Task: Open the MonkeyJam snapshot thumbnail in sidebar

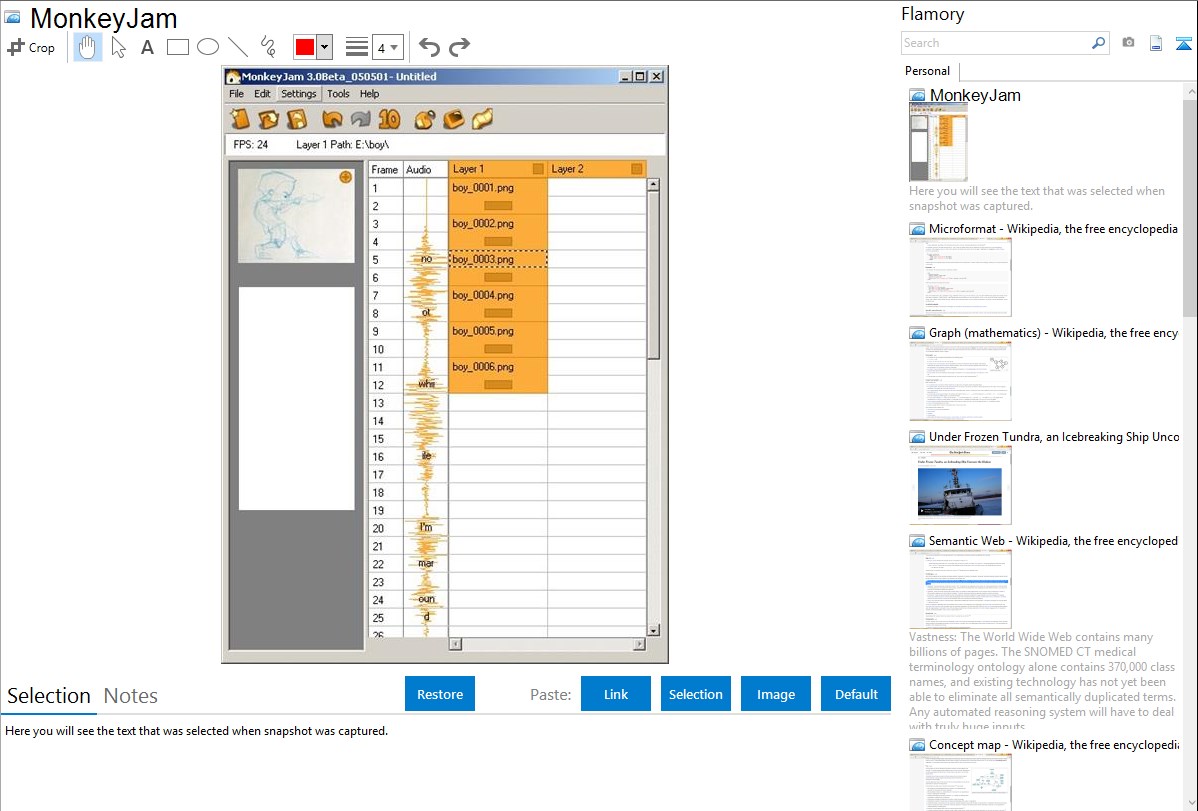Action: [x=938, y=143]
